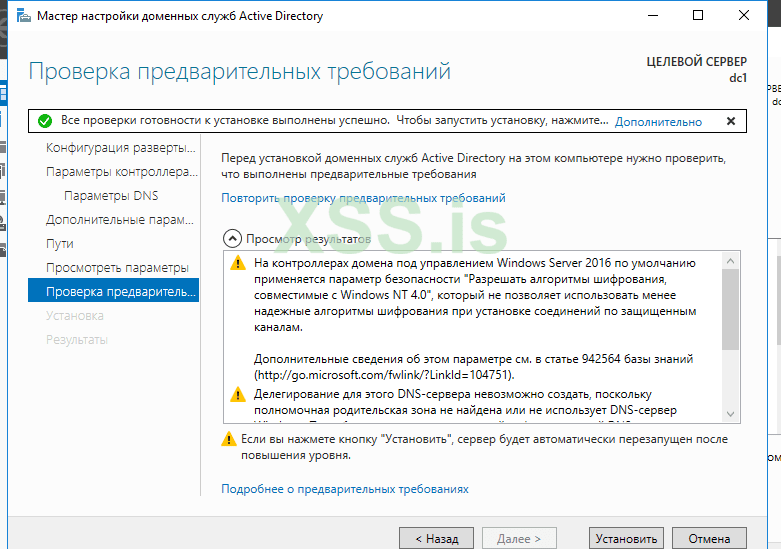Open Подробнее о предварительных требованиях link

coord(345,489)
